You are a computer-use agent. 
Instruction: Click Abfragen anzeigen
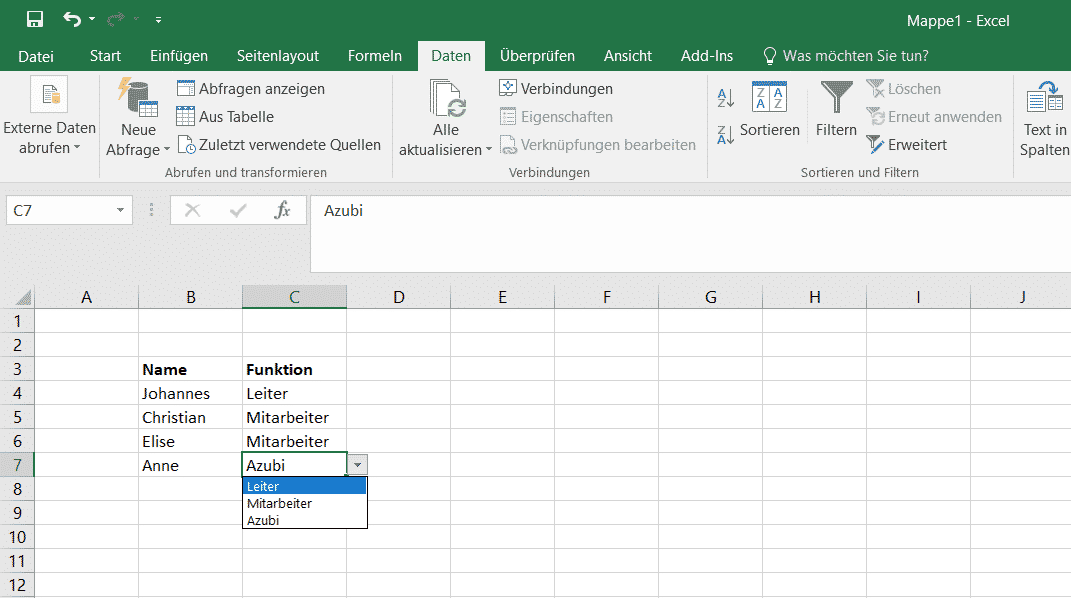(251, 89)
